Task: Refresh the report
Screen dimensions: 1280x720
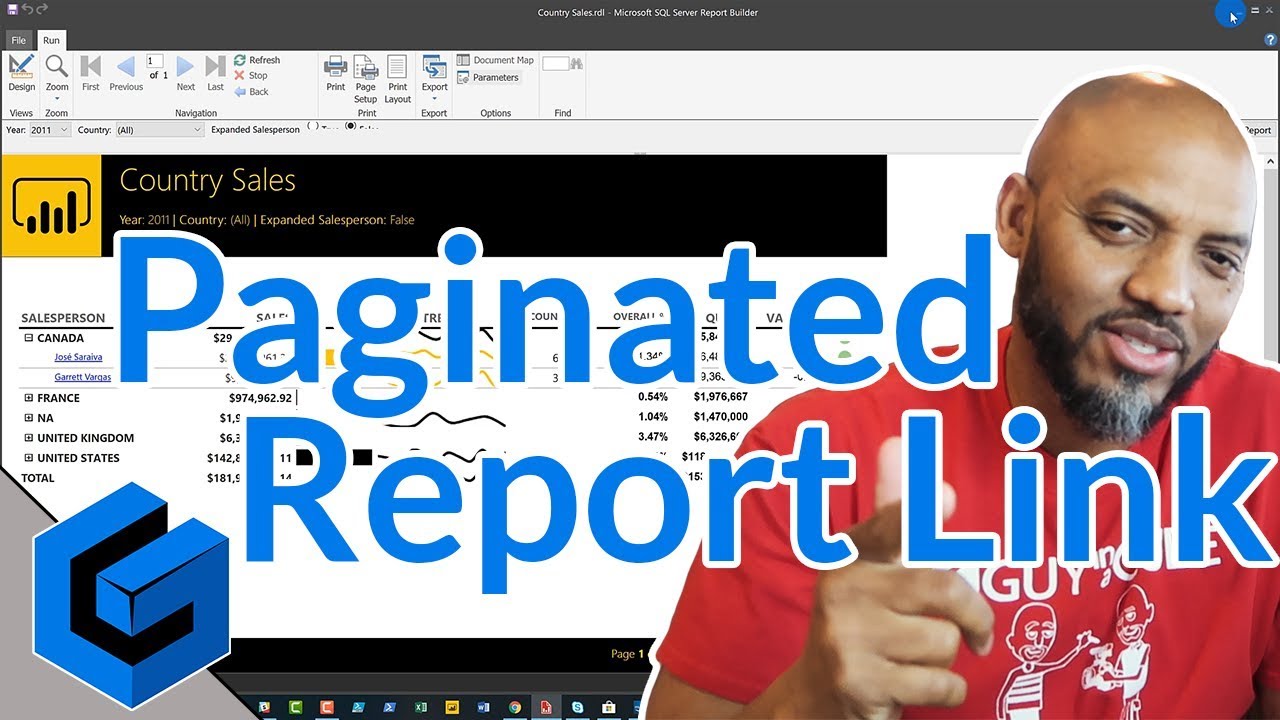Action: (x=257, y=60)
